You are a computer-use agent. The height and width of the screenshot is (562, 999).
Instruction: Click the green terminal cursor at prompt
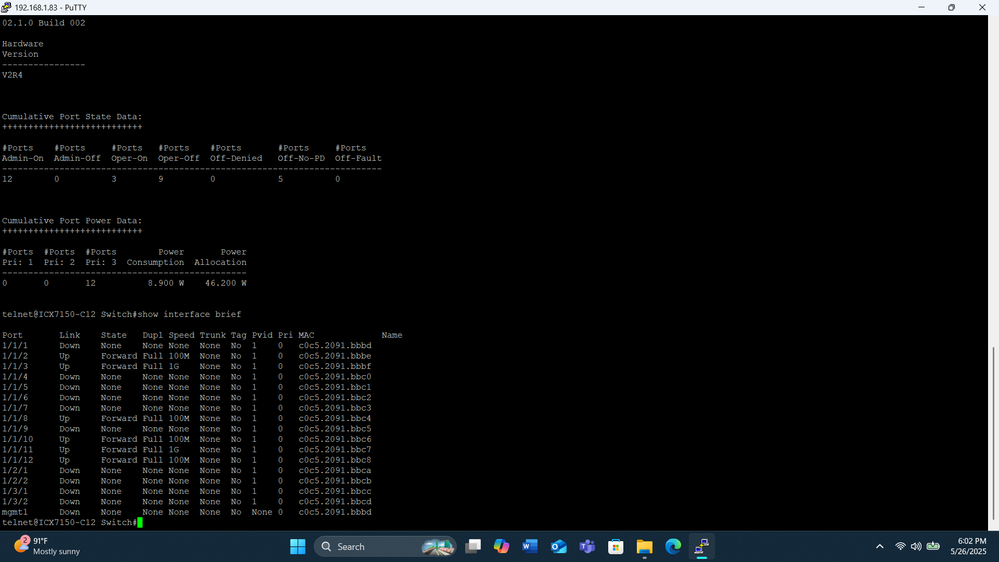click(x=140, y=523)
